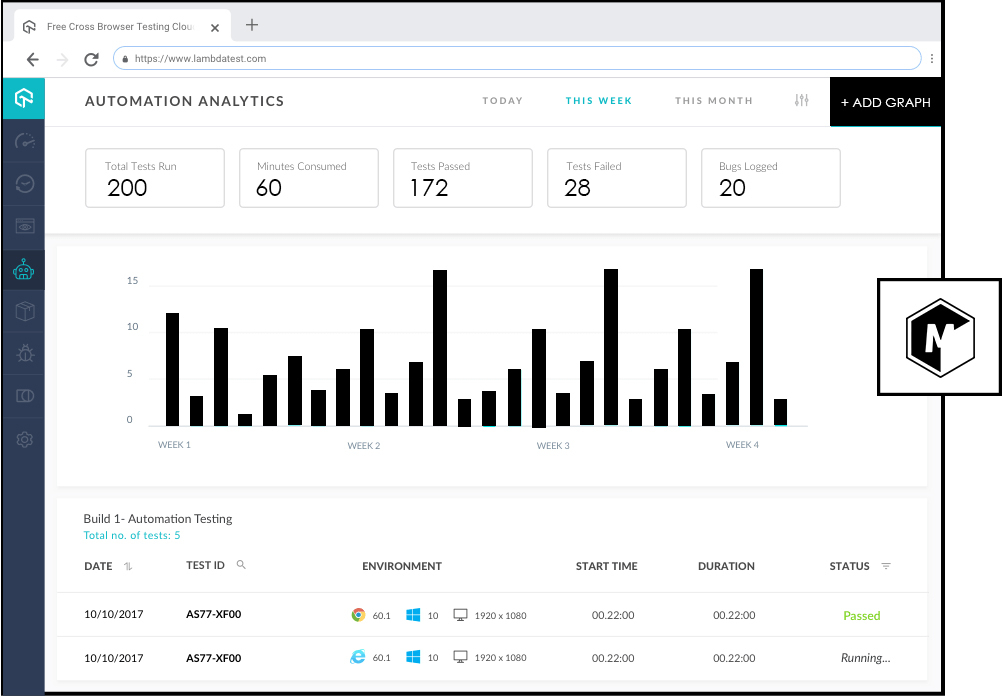Screen dimensions: 1002x696
Task: Open sidebar settings gear
Action: (22, 438)
